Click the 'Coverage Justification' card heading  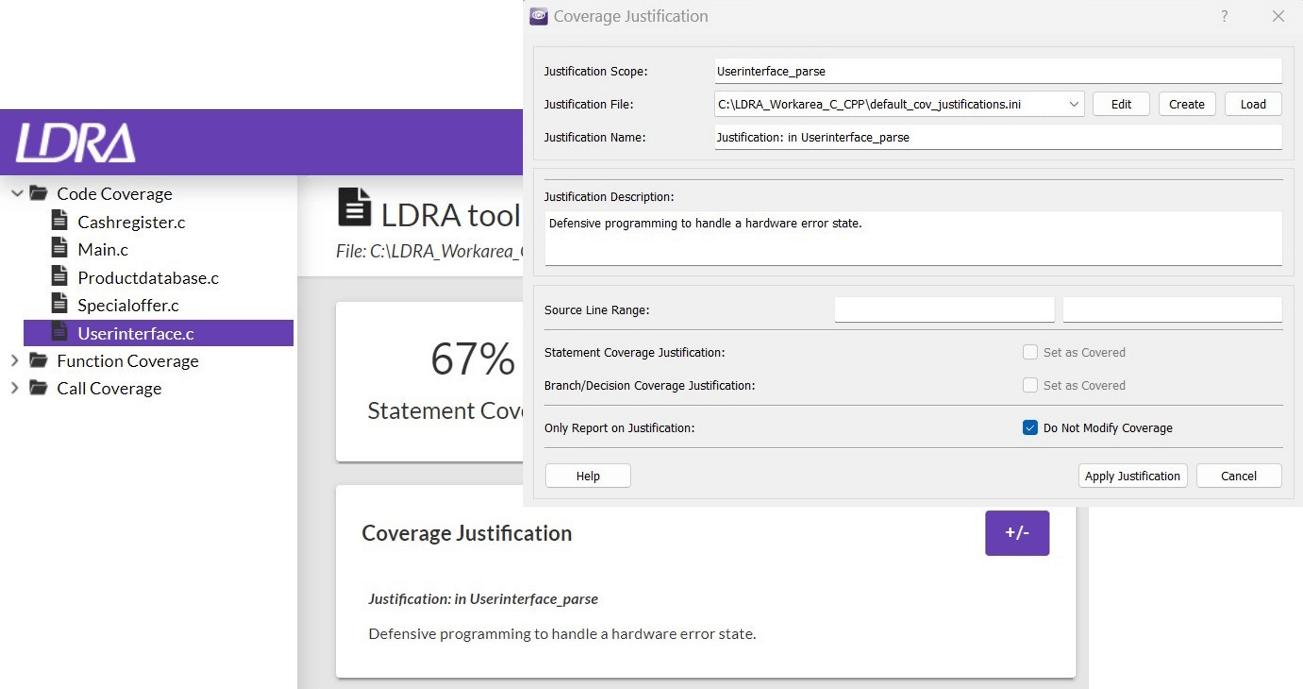point(467,533)
